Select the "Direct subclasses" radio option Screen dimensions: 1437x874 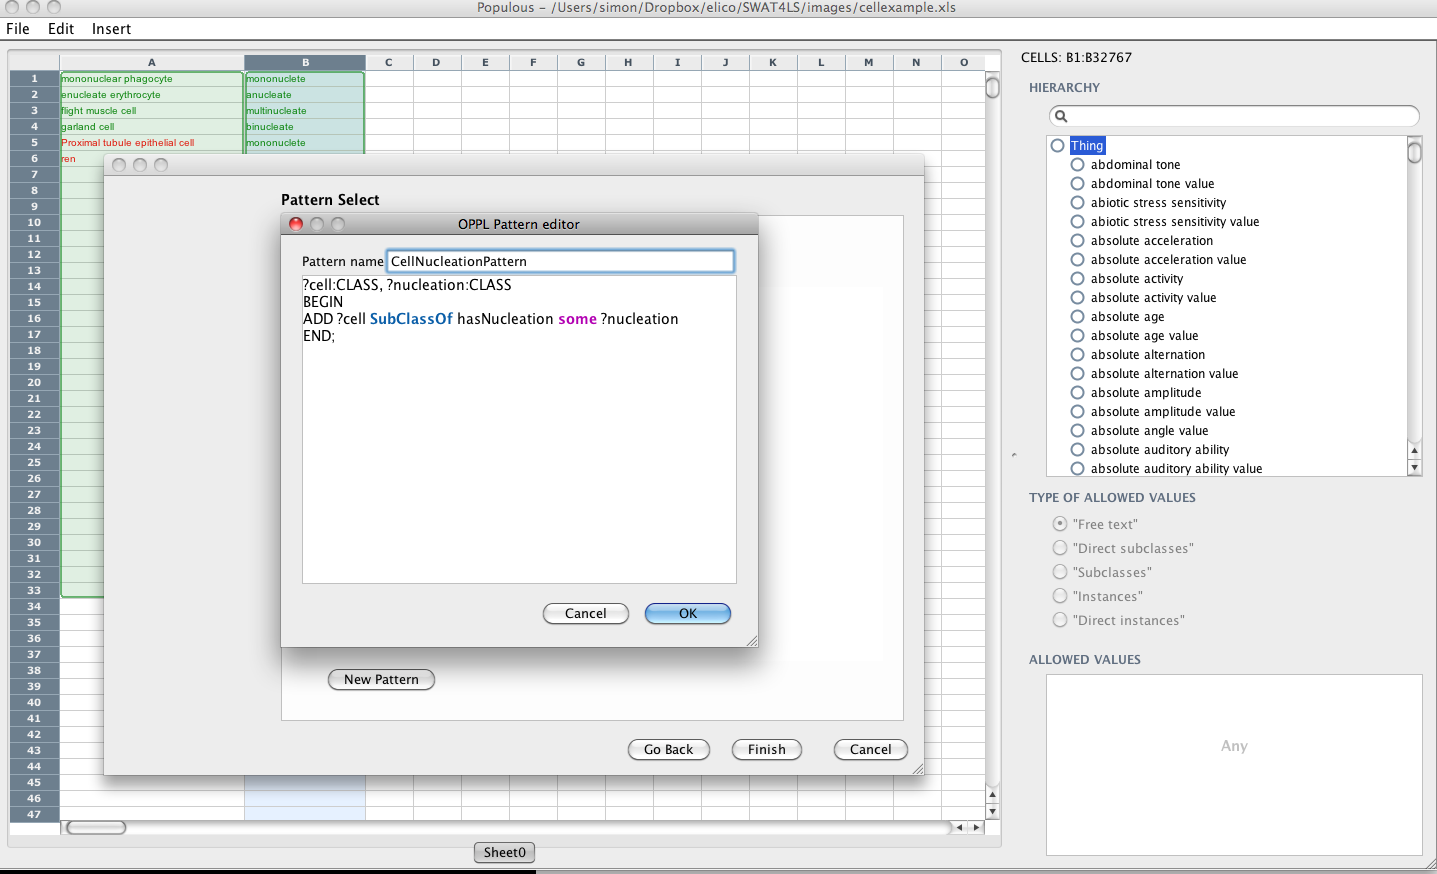point(1060,548)
